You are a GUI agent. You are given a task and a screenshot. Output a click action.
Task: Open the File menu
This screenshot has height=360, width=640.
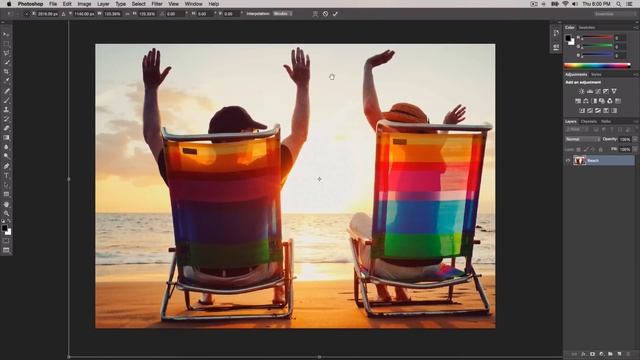53,4
